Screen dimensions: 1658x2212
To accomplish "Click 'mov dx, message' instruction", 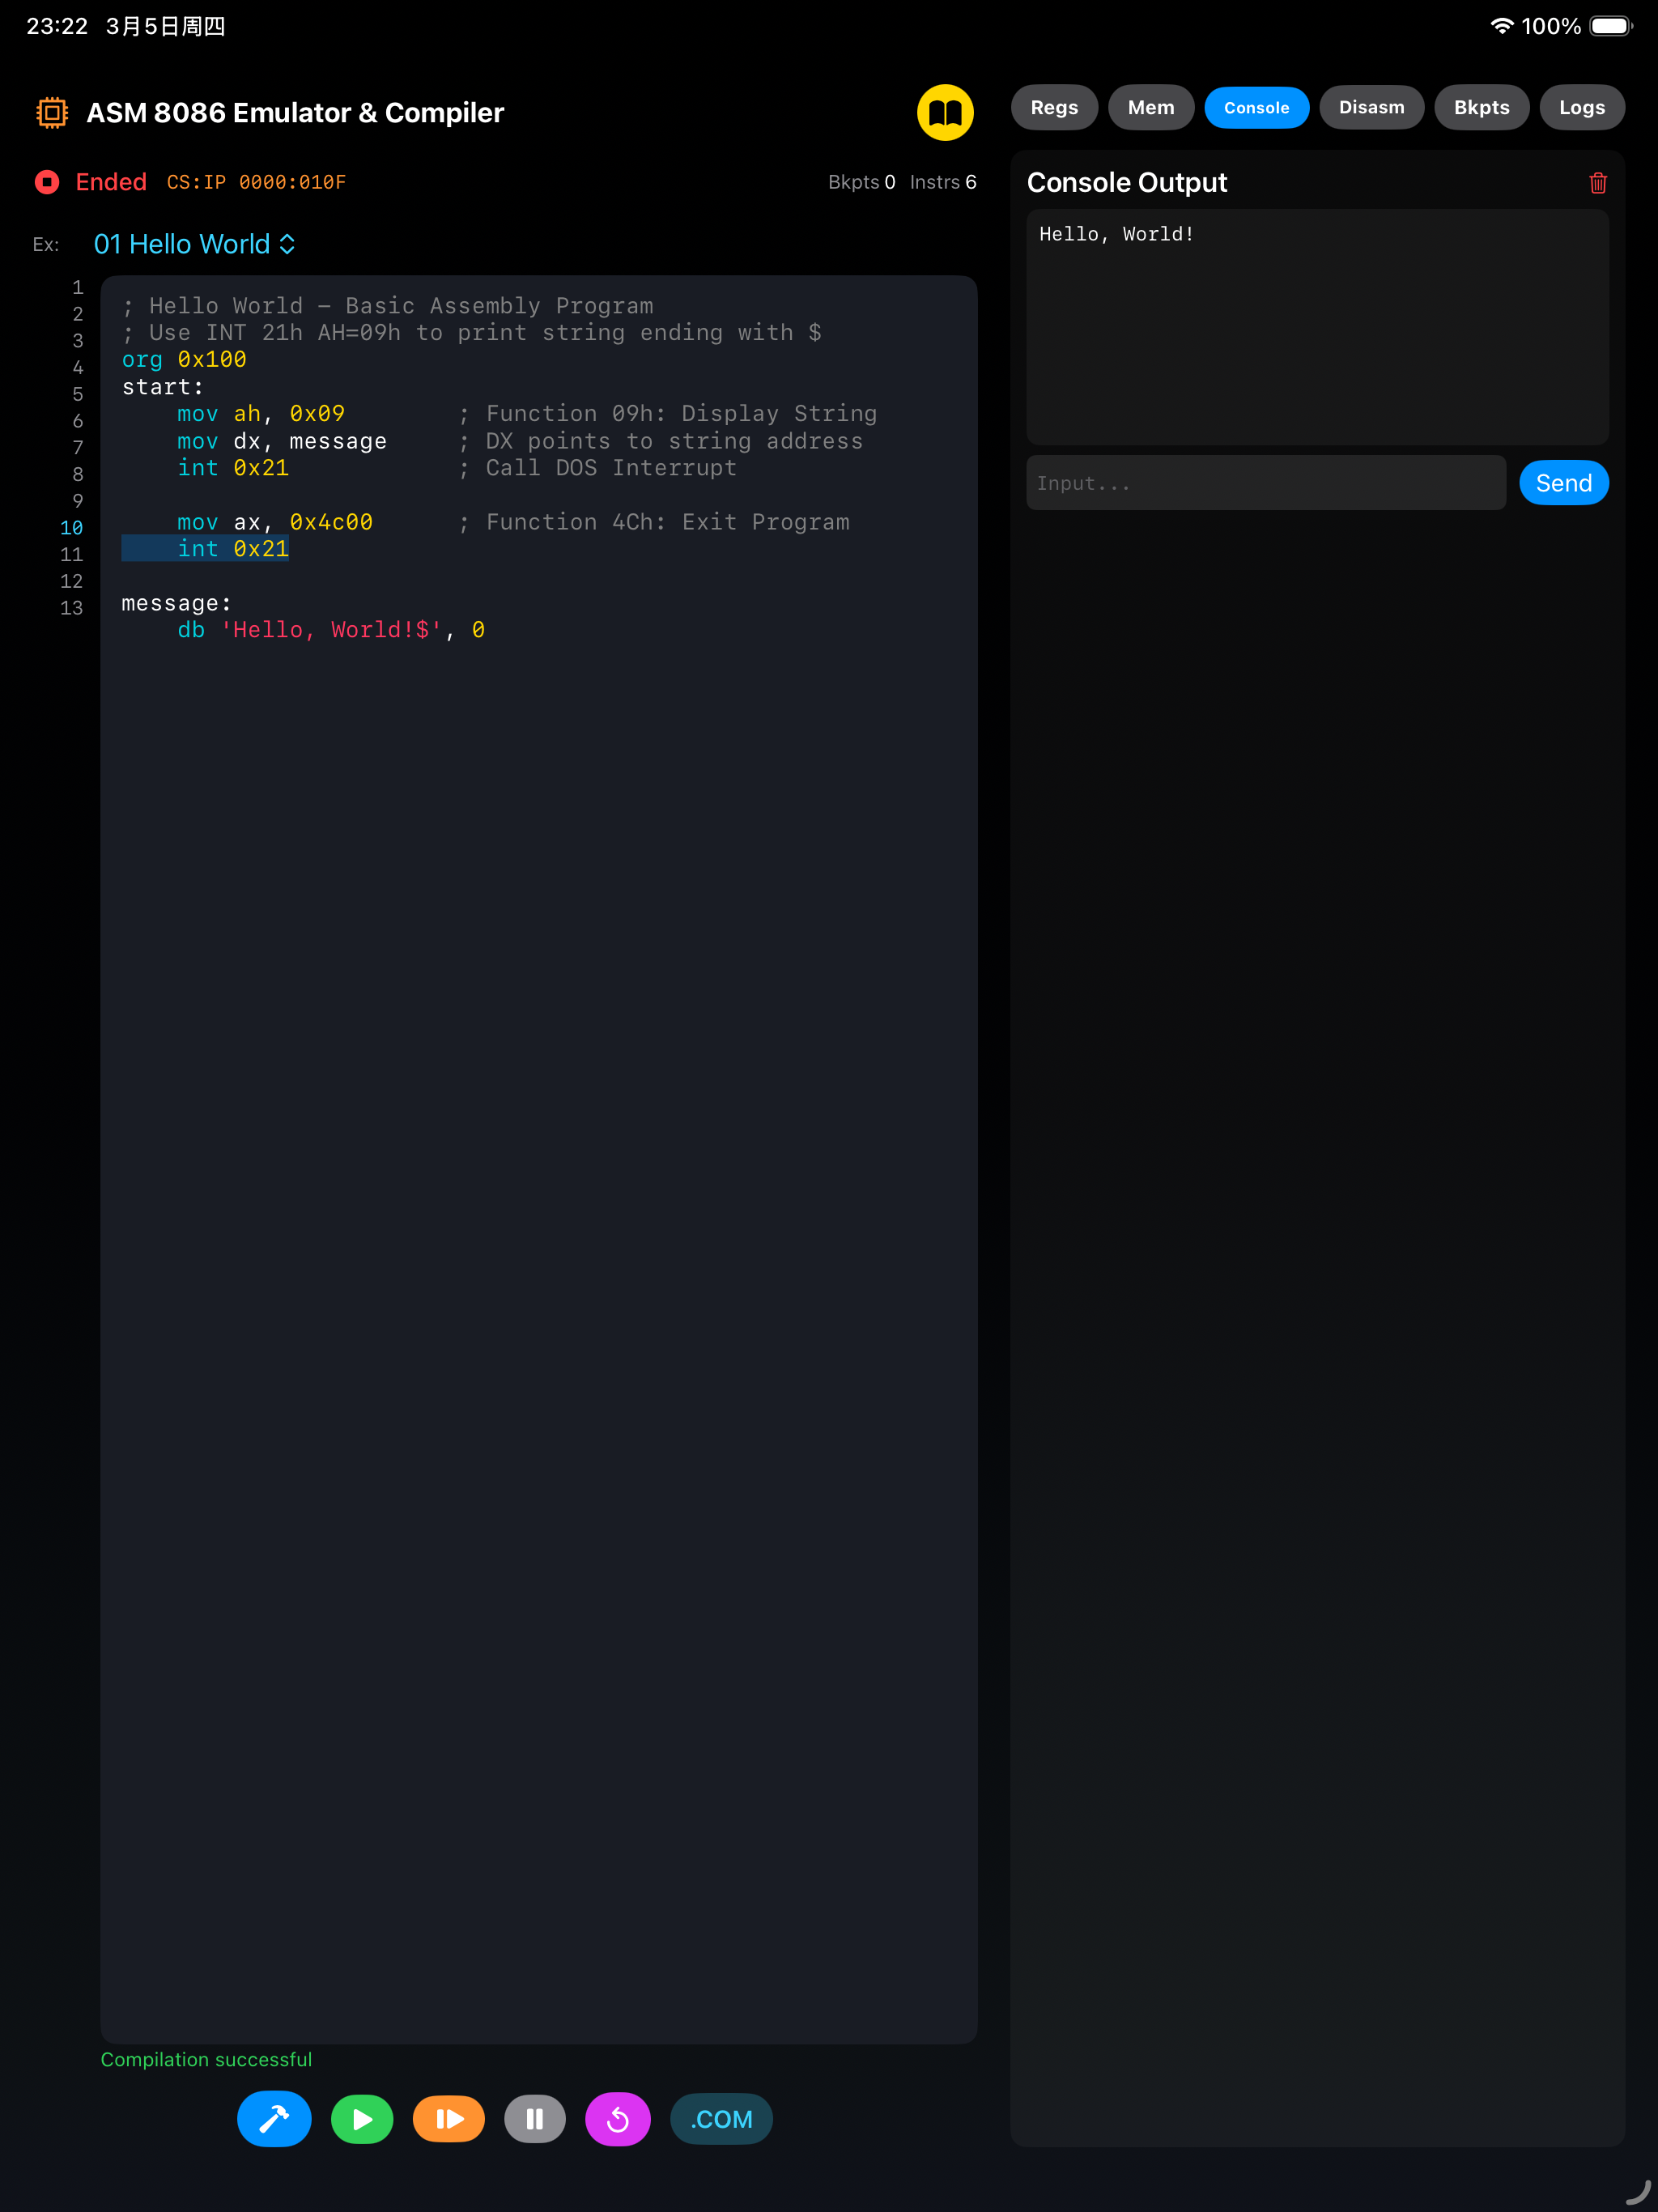I will click(x=282, y=441).
